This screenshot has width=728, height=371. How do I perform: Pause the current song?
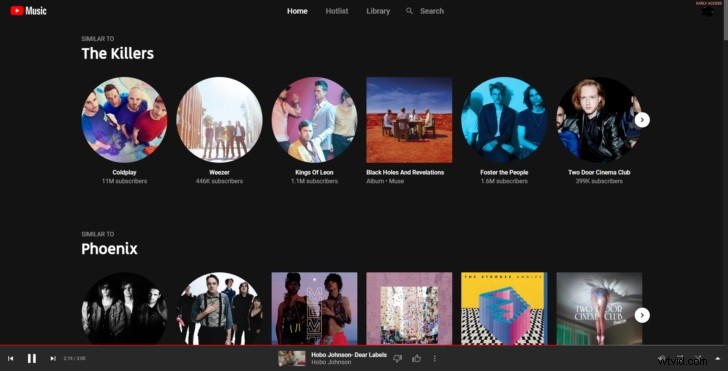click(32, 358)
